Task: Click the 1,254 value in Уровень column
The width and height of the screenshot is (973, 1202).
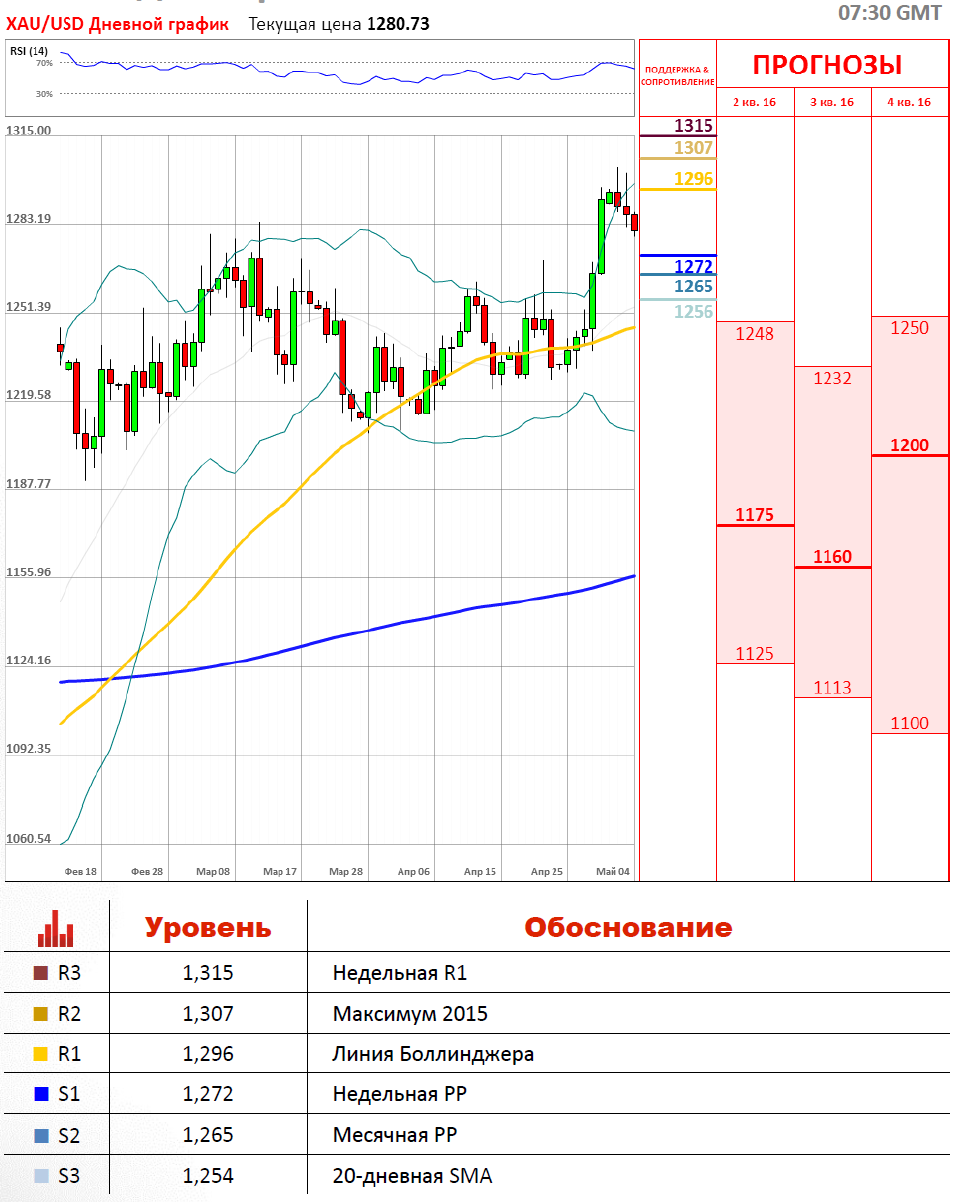Action: [208, 1176]
